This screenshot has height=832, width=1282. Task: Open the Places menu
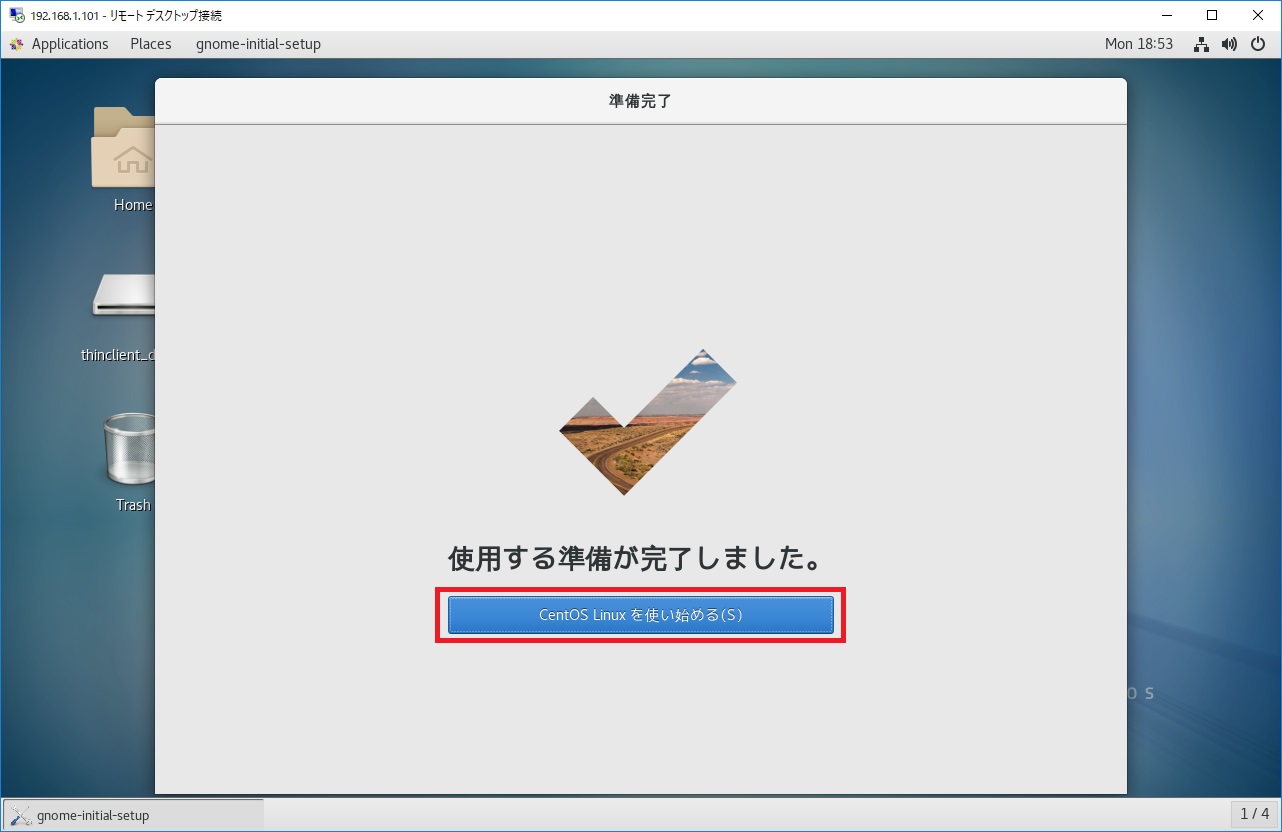151,44
